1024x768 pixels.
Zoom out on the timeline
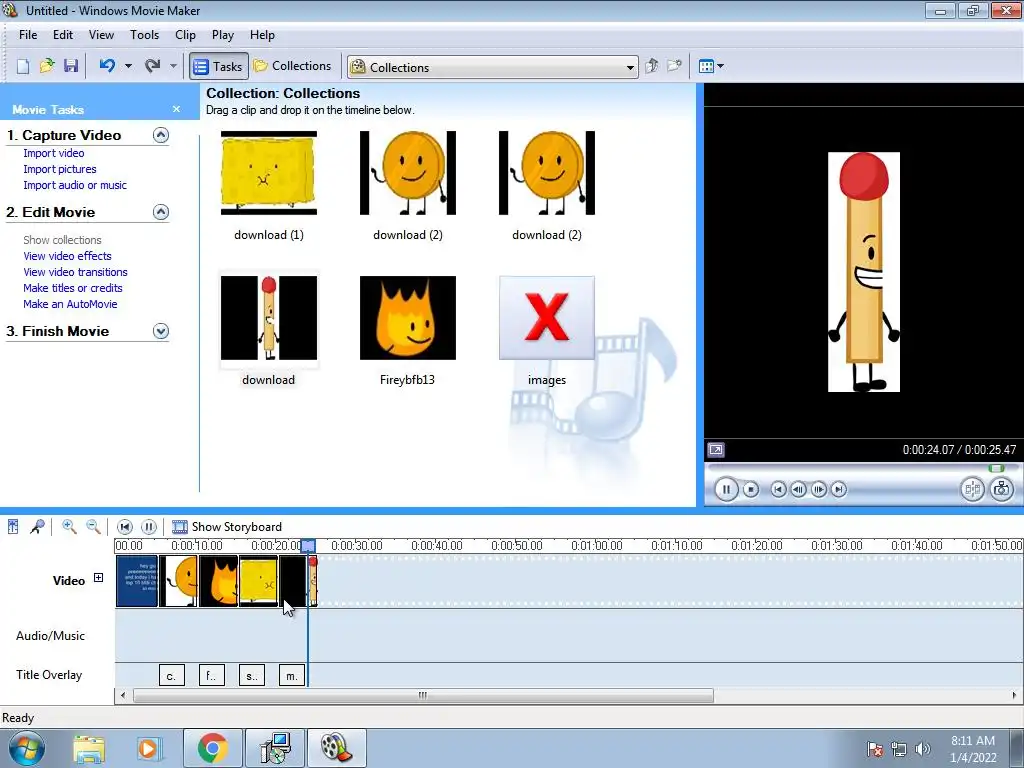pyautogui.click(x=93, y=526)
